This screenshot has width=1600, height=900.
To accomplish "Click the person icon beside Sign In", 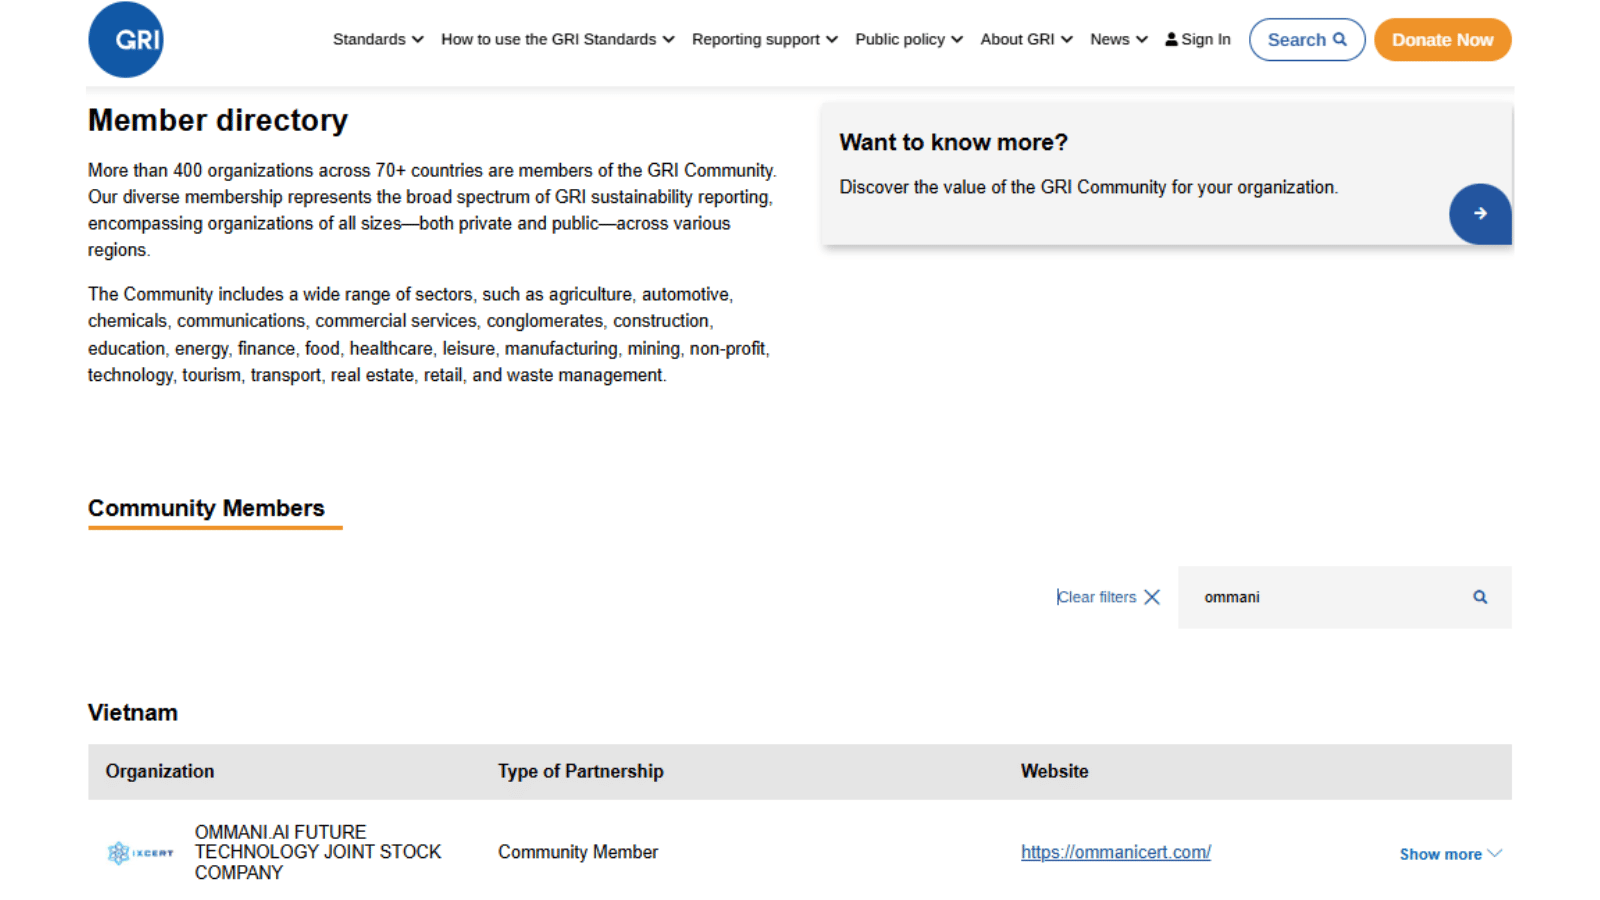I will 1171,40.
